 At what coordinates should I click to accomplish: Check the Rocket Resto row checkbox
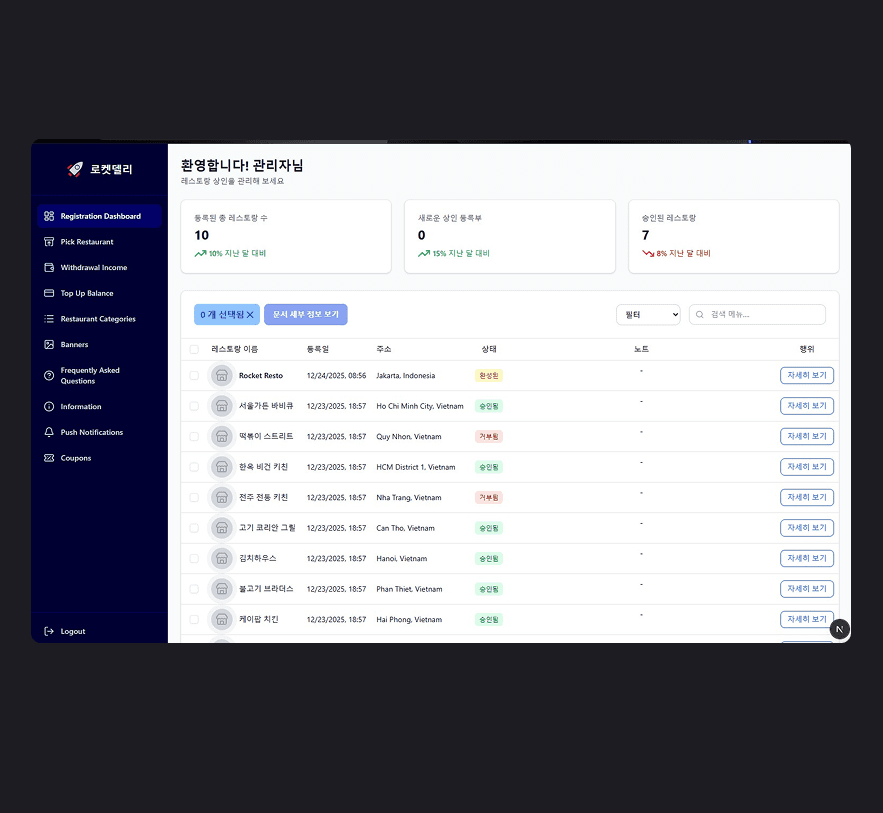[x=194, y=376]
